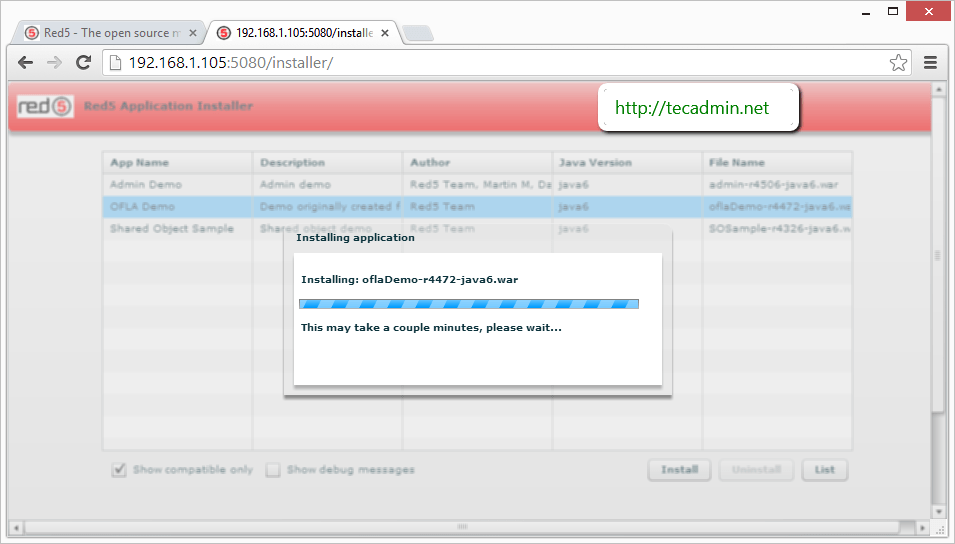The height and width of the screenshot is (544, 955).
Task: Go back with browser back arrow
Action: tap(26, 62)
